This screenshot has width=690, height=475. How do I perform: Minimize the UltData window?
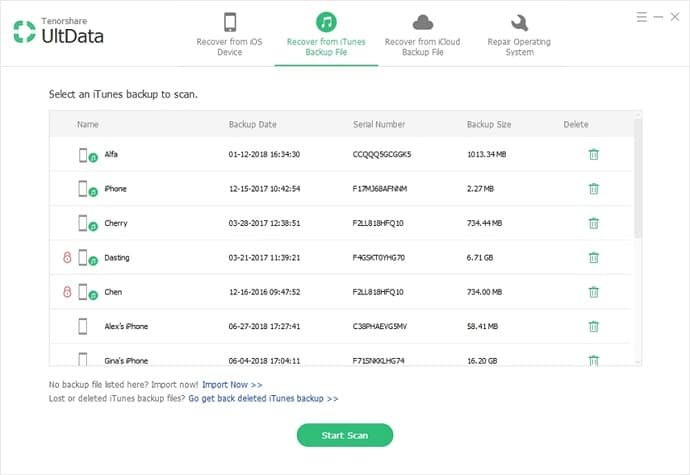[658, 17]
